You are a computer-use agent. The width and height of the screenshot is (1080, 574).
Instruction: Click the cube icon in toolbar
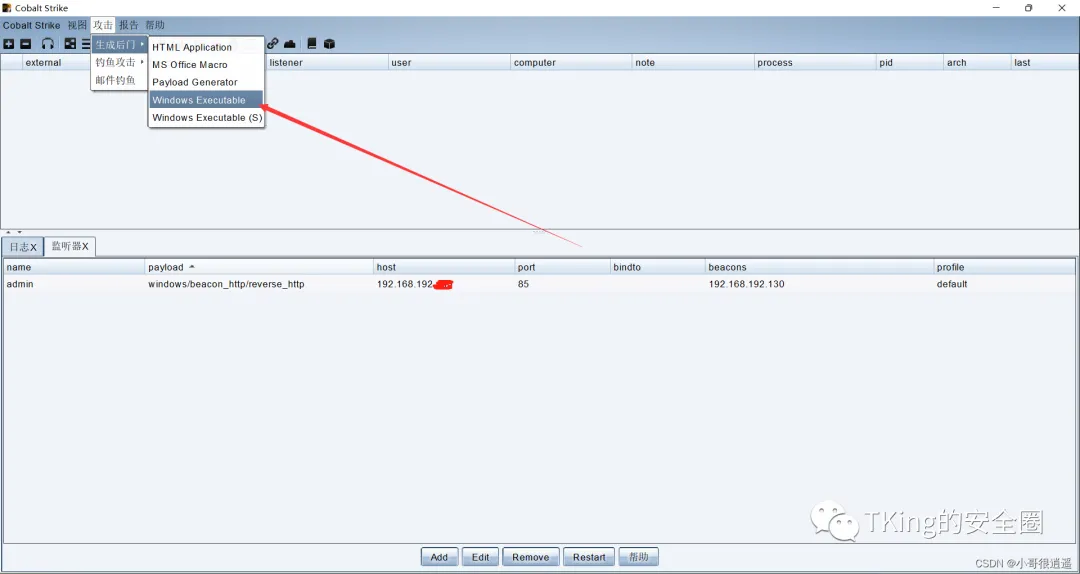click(x=329, y=44)
